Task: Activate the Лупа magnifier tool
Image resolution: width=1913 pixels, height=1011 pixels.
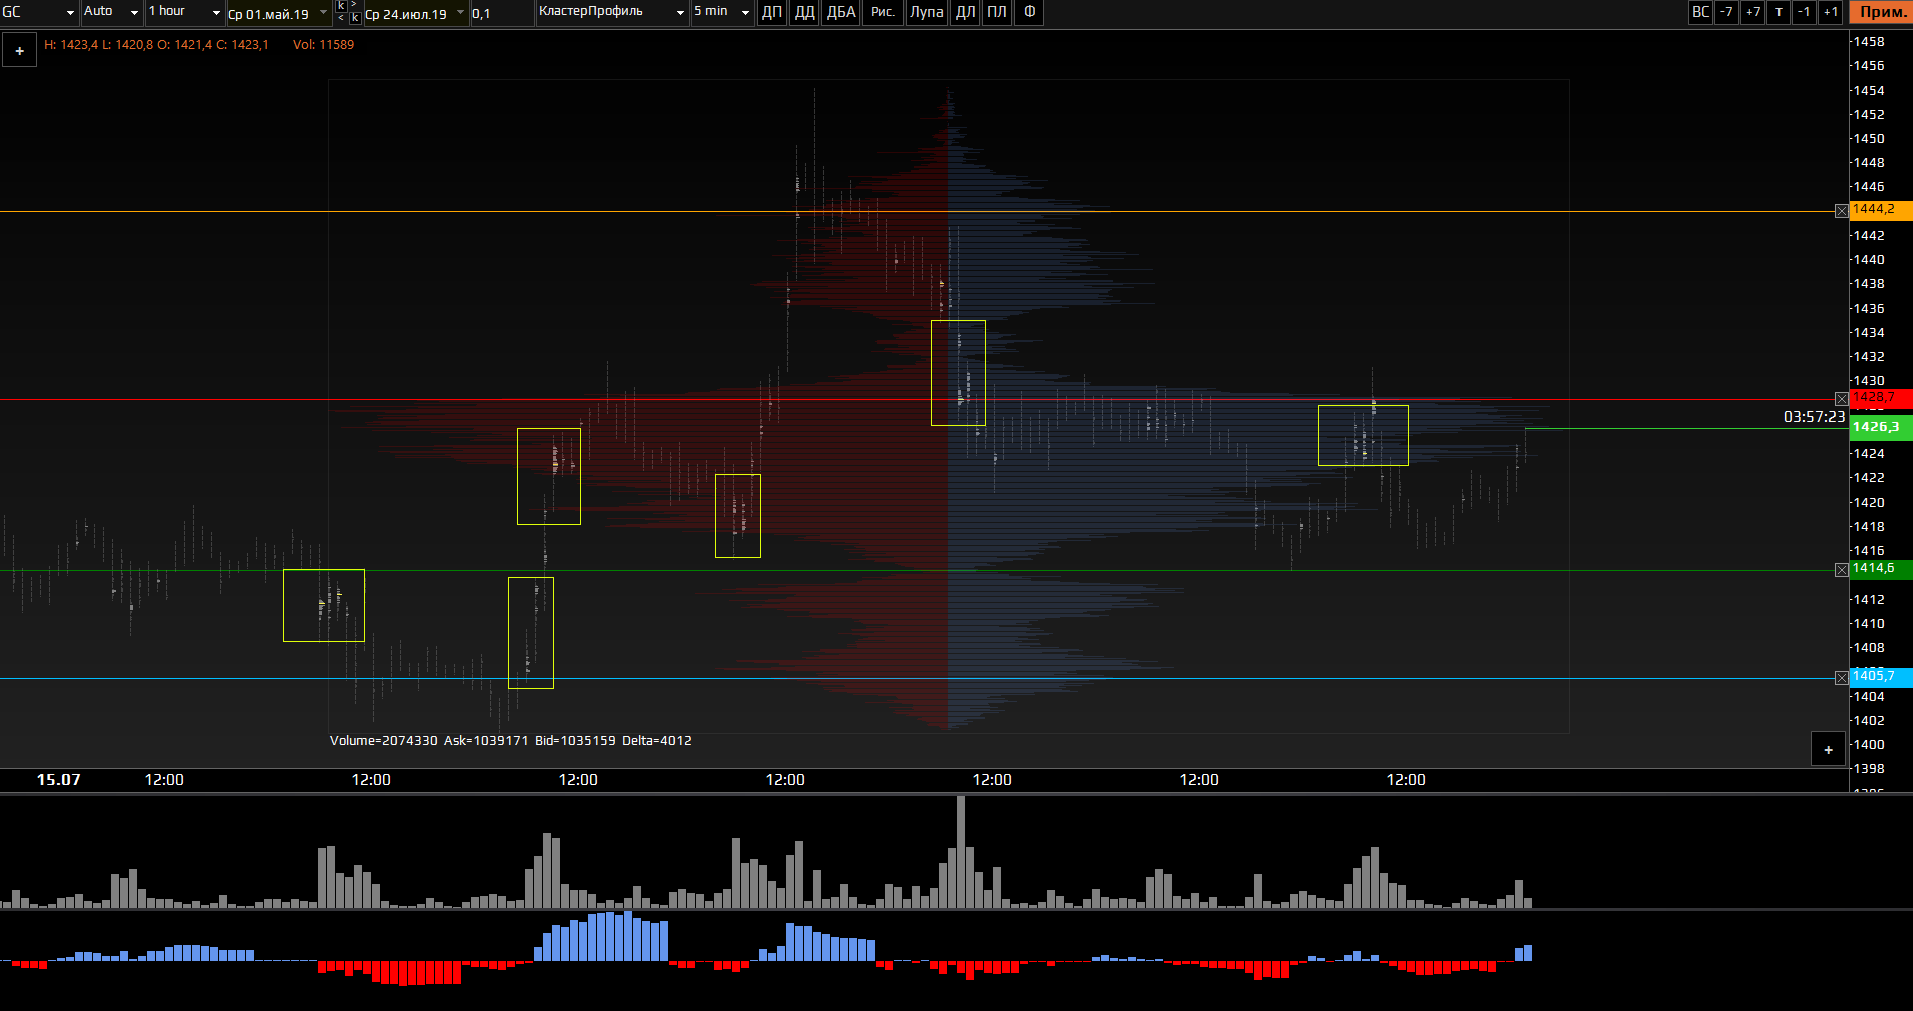Action: [x=926, y=12]
